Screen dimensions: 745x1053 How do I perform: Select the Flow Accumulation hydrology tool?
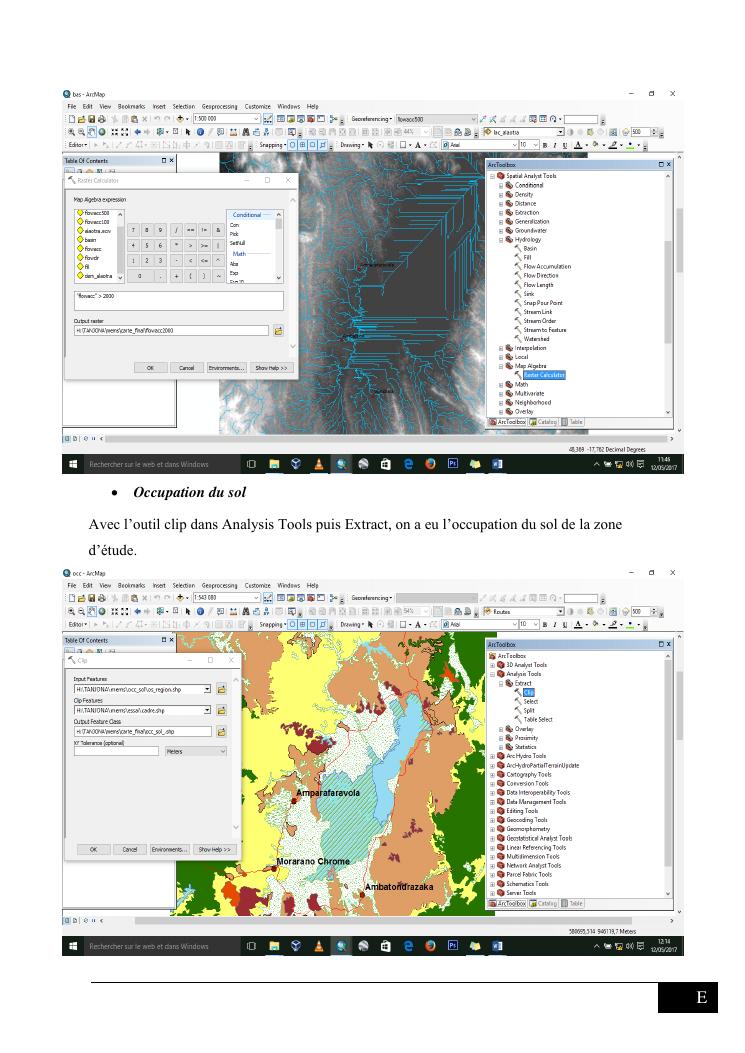[547, 267]
